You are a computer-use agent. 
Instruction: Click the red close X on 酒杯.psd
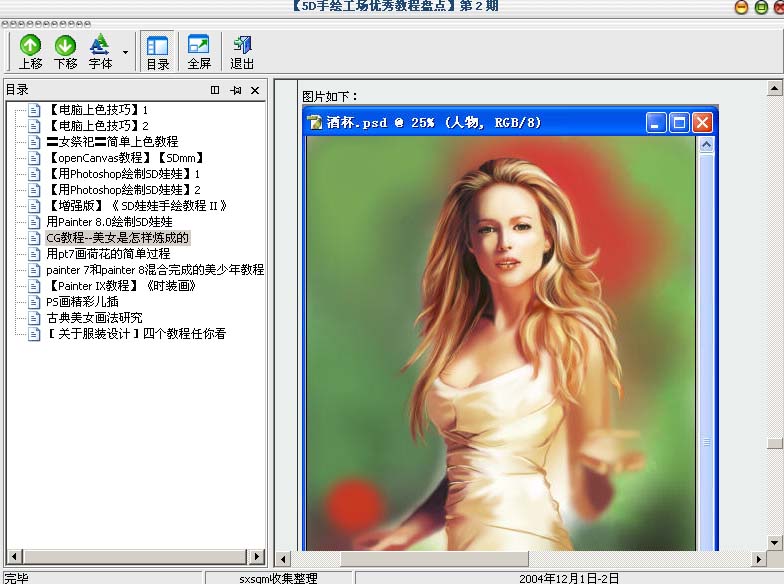(x=702, y=122)
